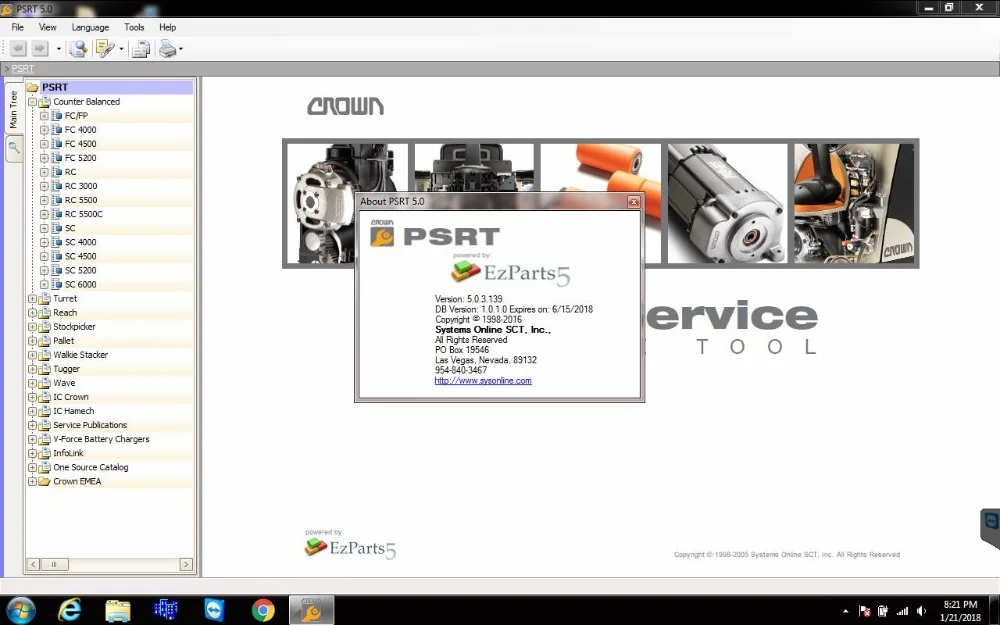Open the sysonline.com link in About dialog

[x=483, y=381]
